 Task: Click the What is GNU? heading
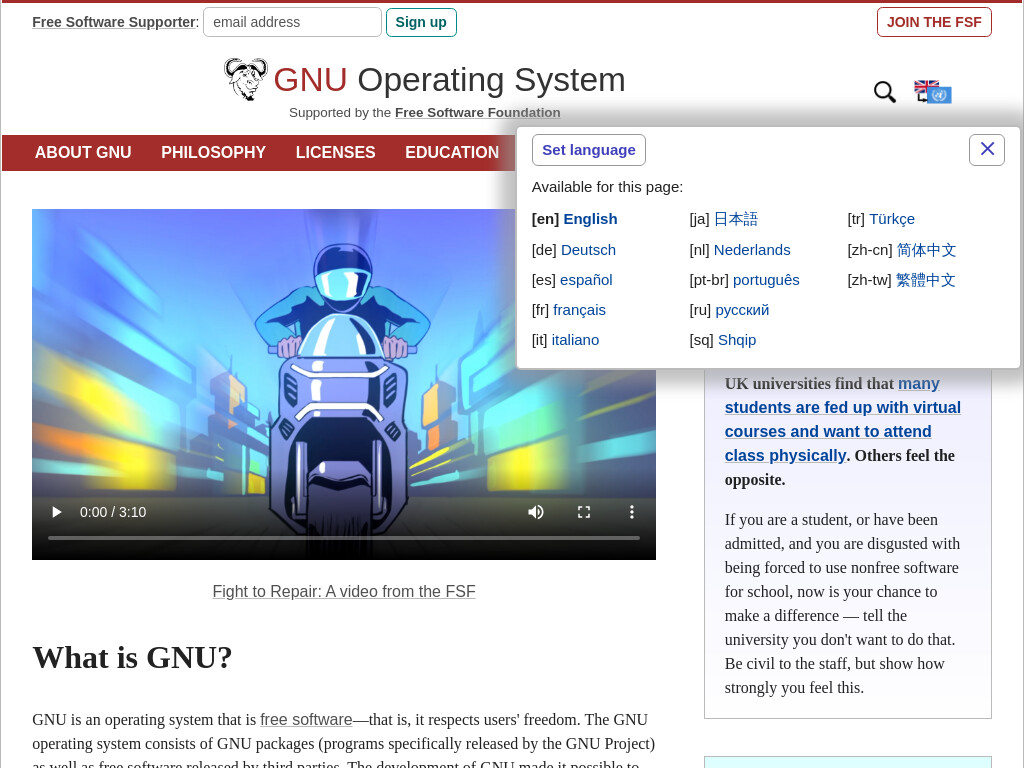click(132, 658)
